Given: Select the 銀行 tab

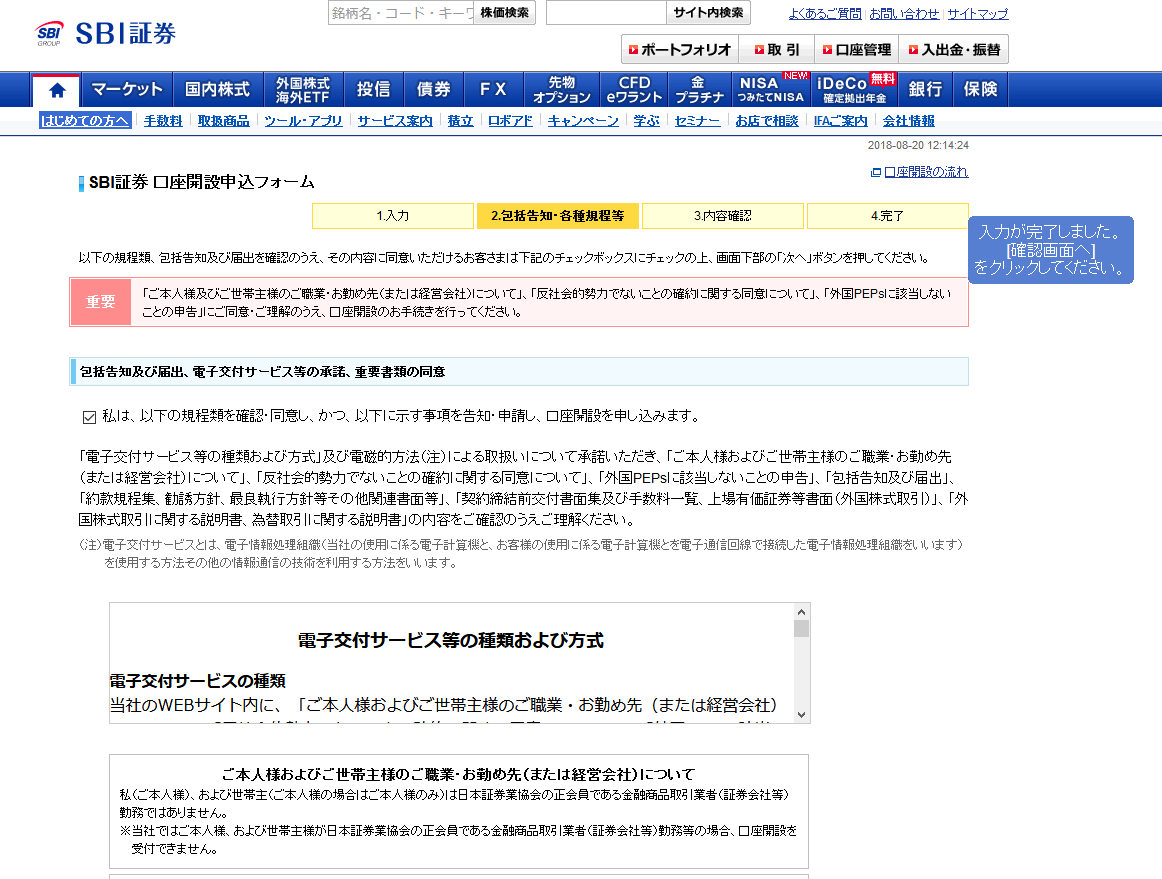Looking at the screenshot, I should tap(925, 90).
